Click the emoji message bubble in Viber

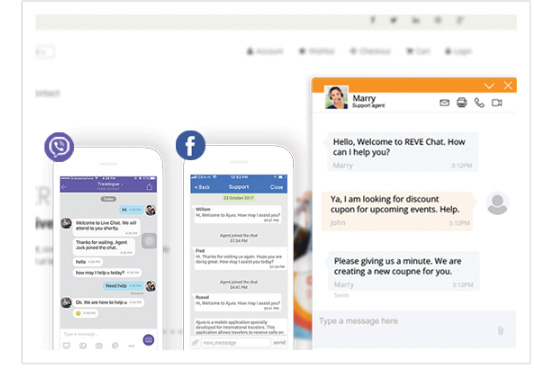pyautogui.click(x=85, y=313)
